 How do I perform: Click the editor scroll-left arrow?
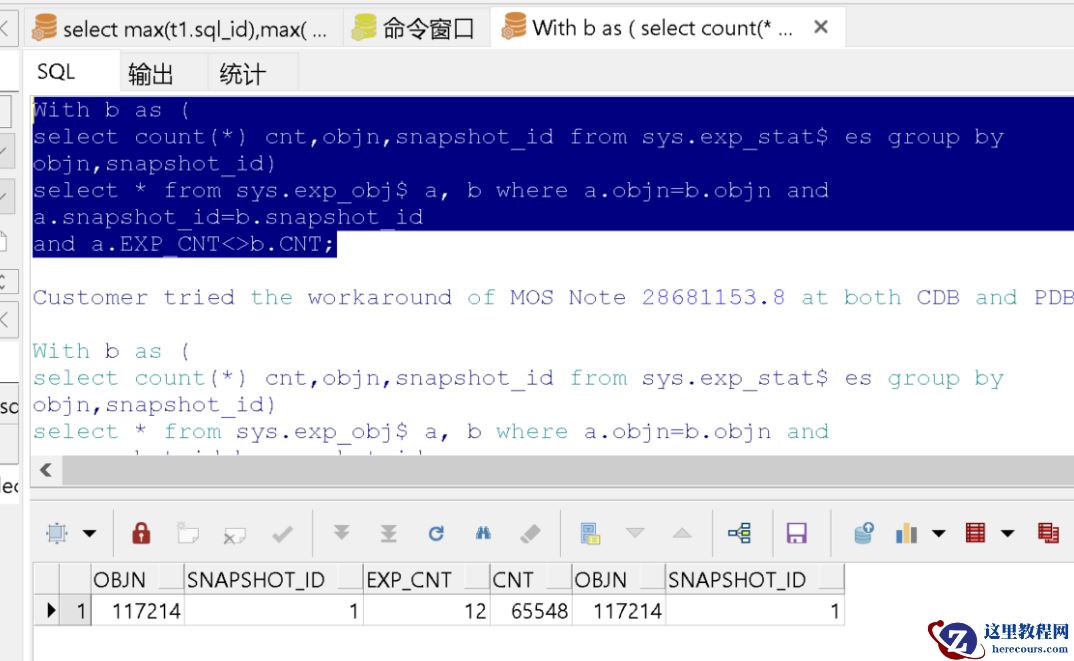point(46,470)
